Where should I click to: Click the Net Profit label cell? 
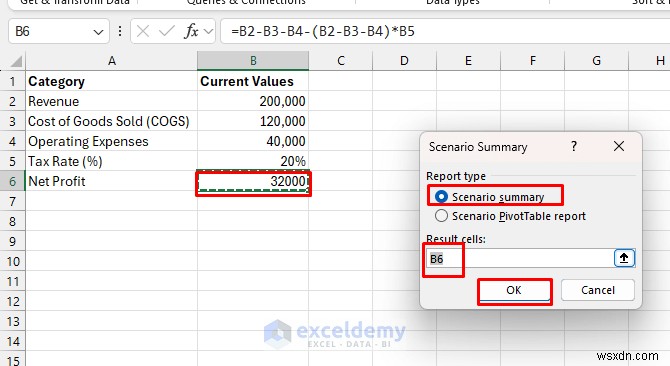coord(112,181)
